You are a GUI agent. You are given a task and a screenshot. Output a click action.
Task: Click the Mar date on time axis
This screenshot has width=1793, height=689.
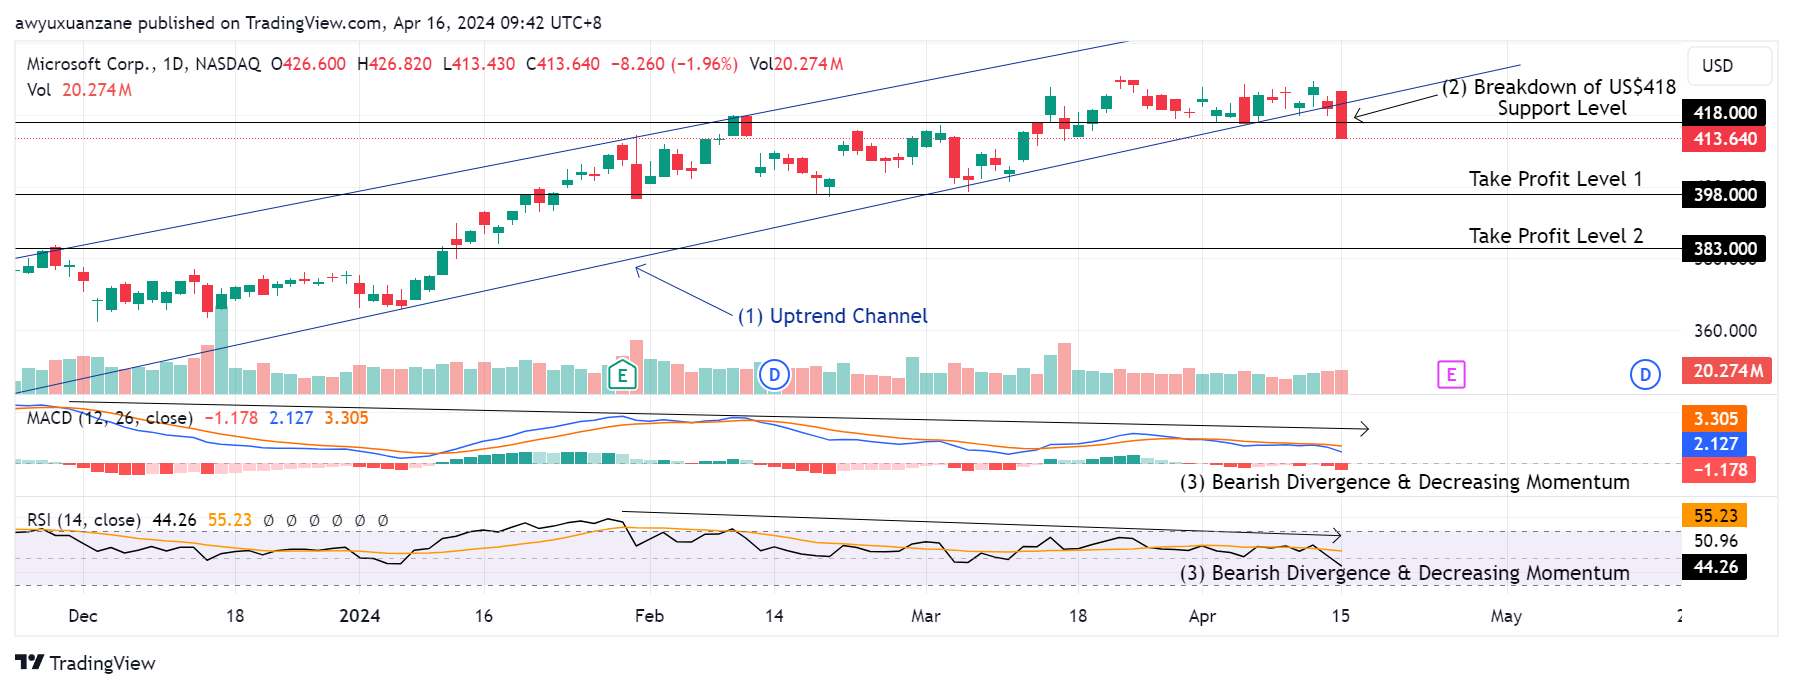[926, 616]
